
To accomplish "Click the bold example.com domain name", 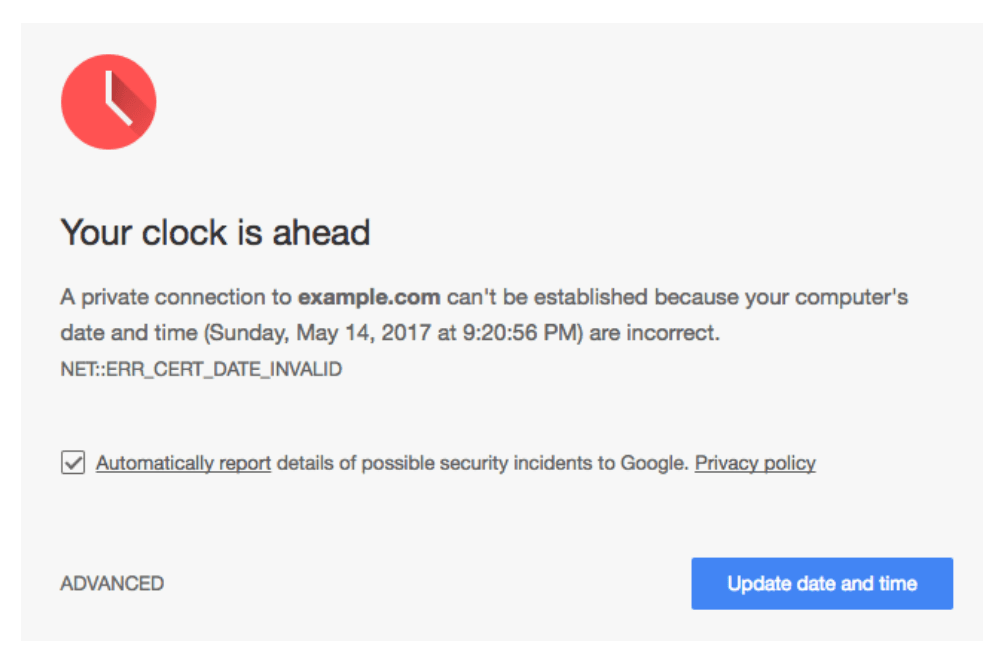I will coord(370,298).
